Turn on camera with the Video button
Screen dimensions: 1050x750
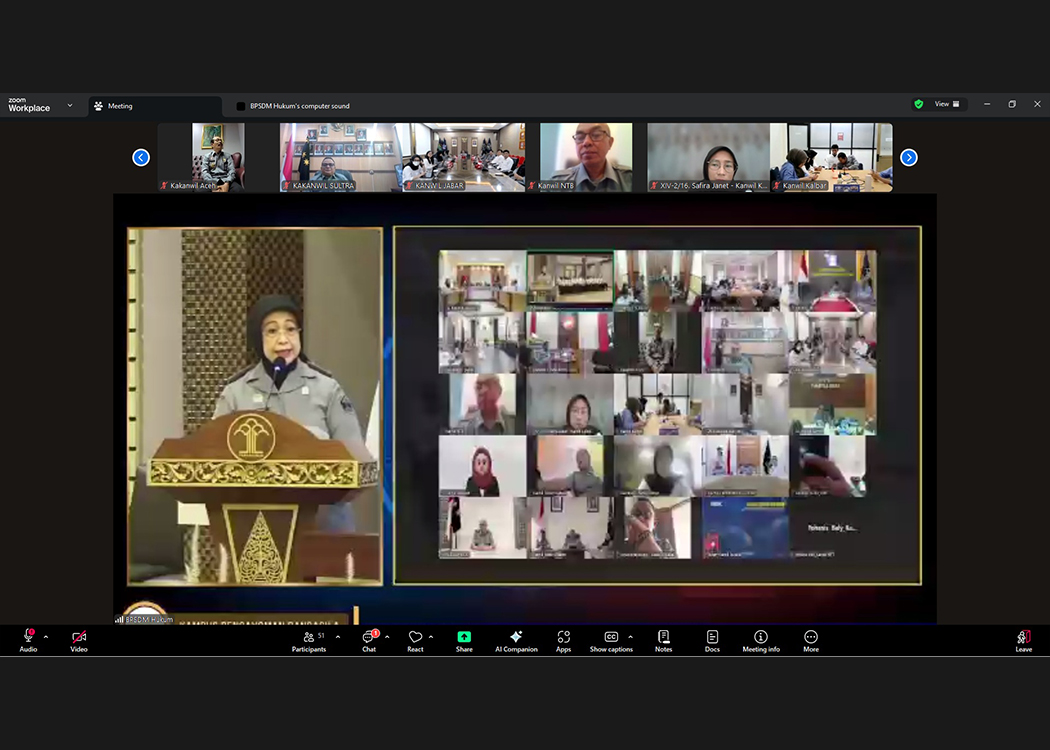click(x=79, y=638)
